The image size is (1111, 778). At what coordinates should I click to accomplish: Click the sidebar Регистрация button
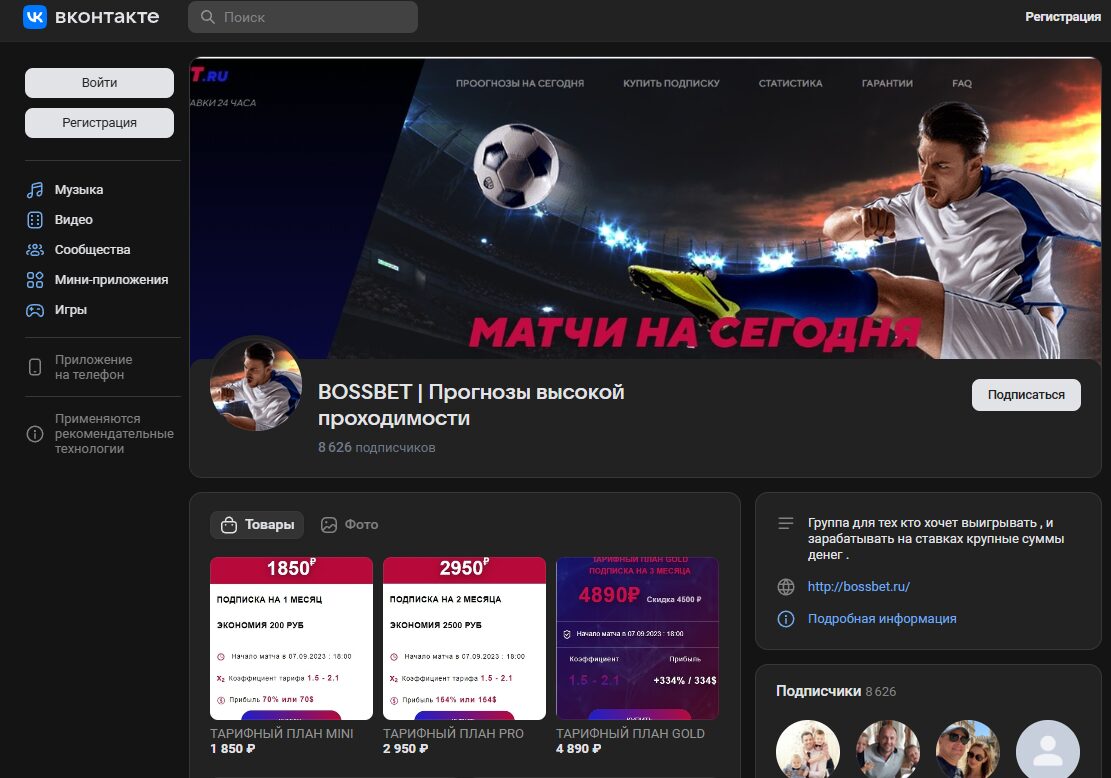point(99,123)
